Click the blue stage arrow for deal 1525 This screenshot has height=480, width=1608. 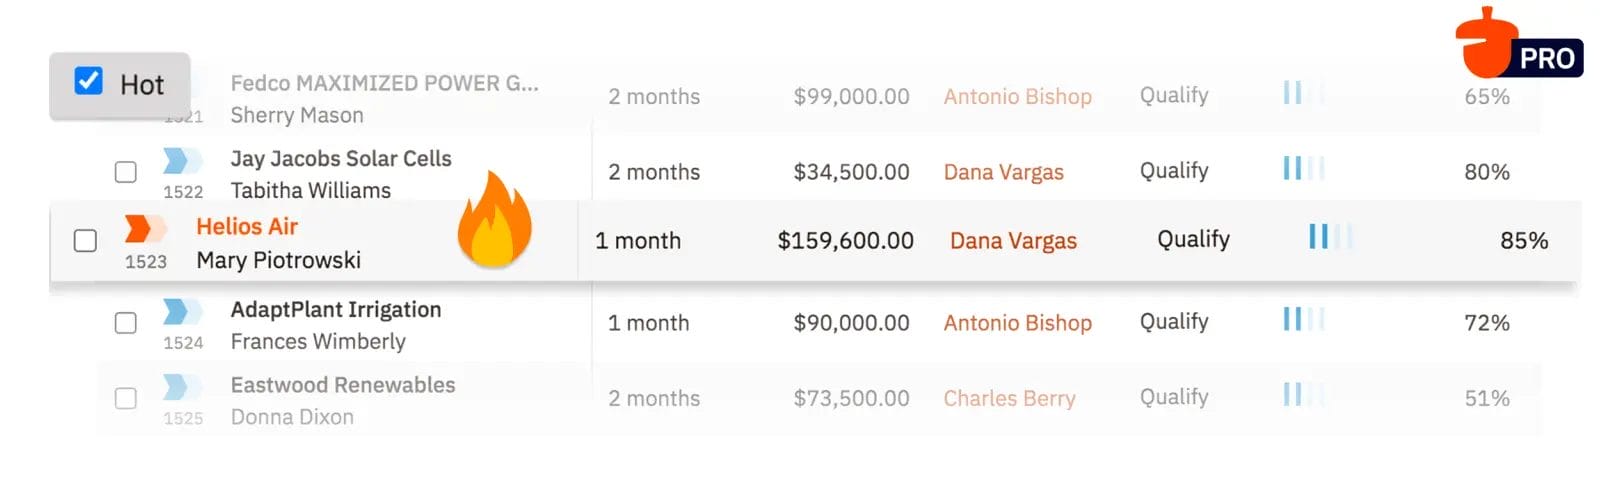[x=182, y=386]
